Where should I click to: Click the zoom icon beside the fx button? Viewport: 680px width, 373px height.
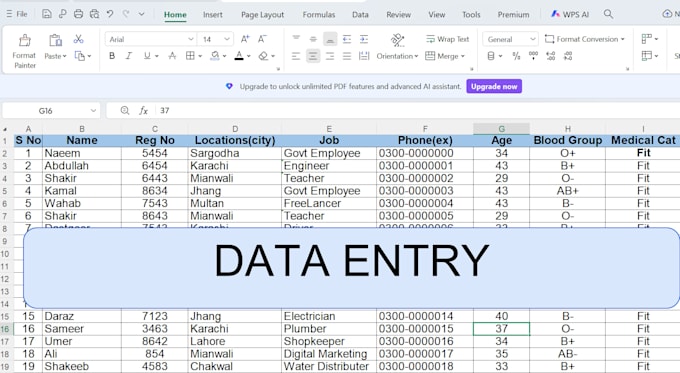click(x=125, y=111)
